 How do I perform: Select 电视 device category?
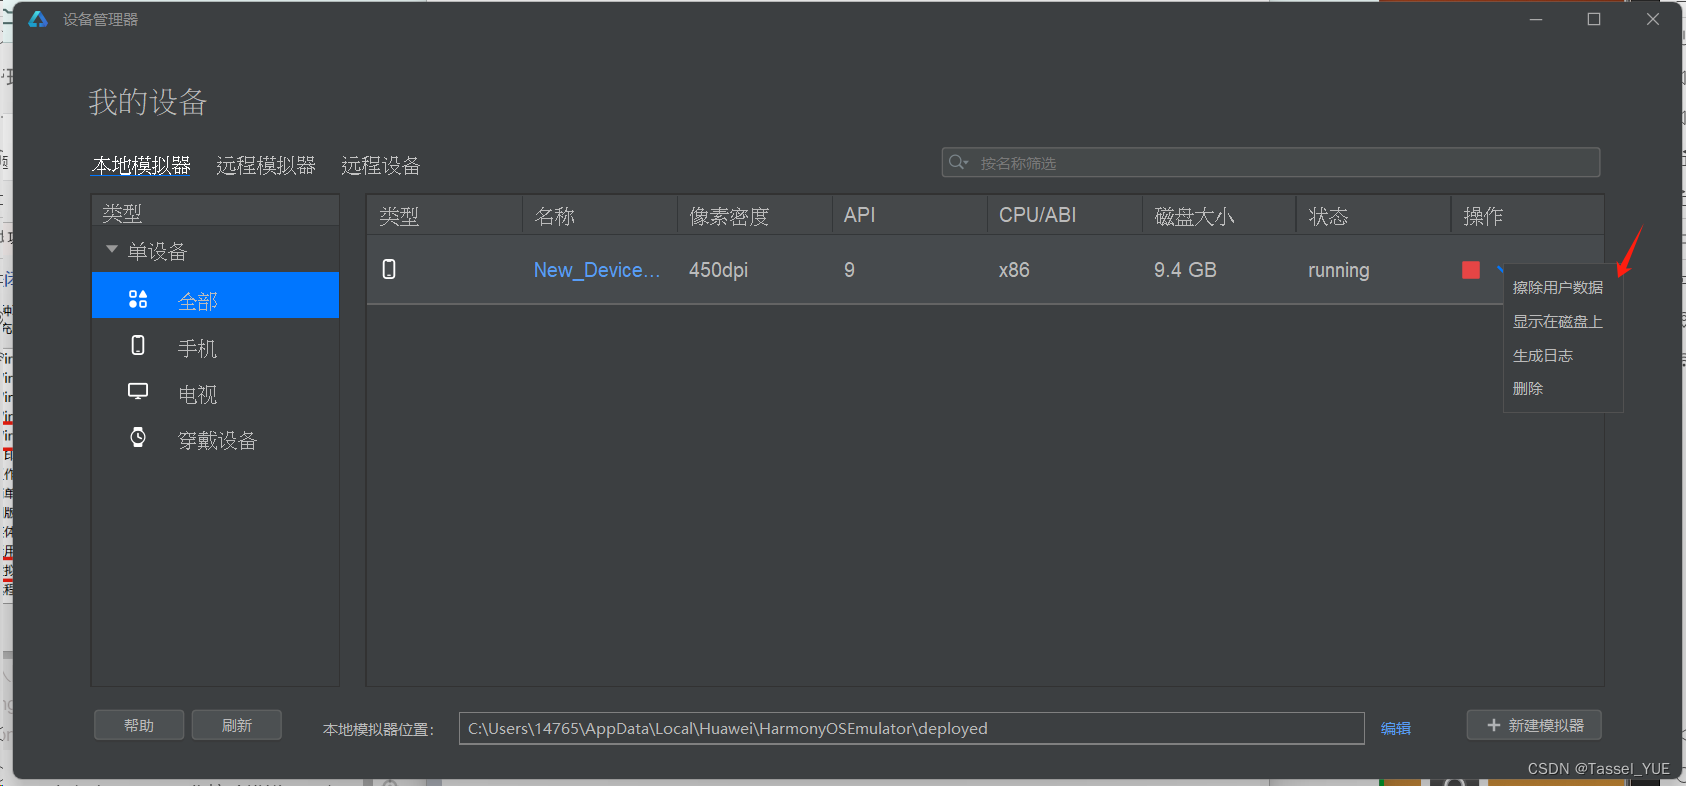pos(215,394)
